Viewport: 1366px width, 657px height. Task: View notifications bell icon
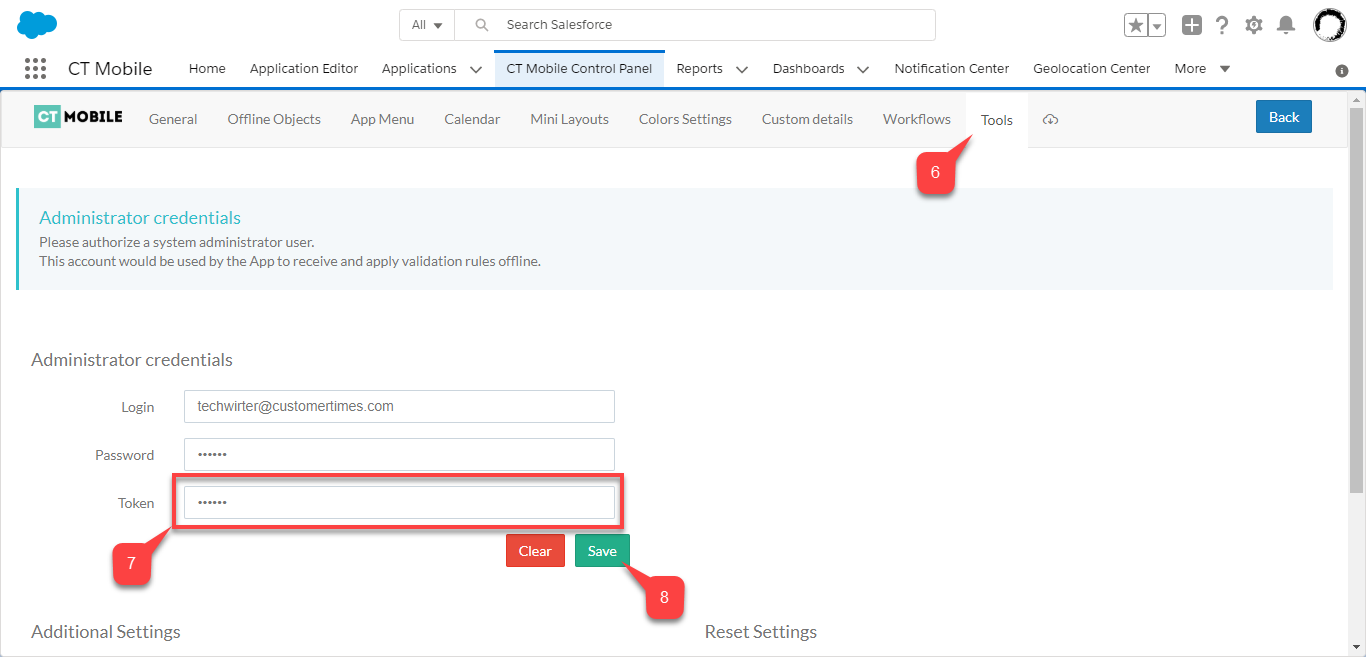[1286, 25]
